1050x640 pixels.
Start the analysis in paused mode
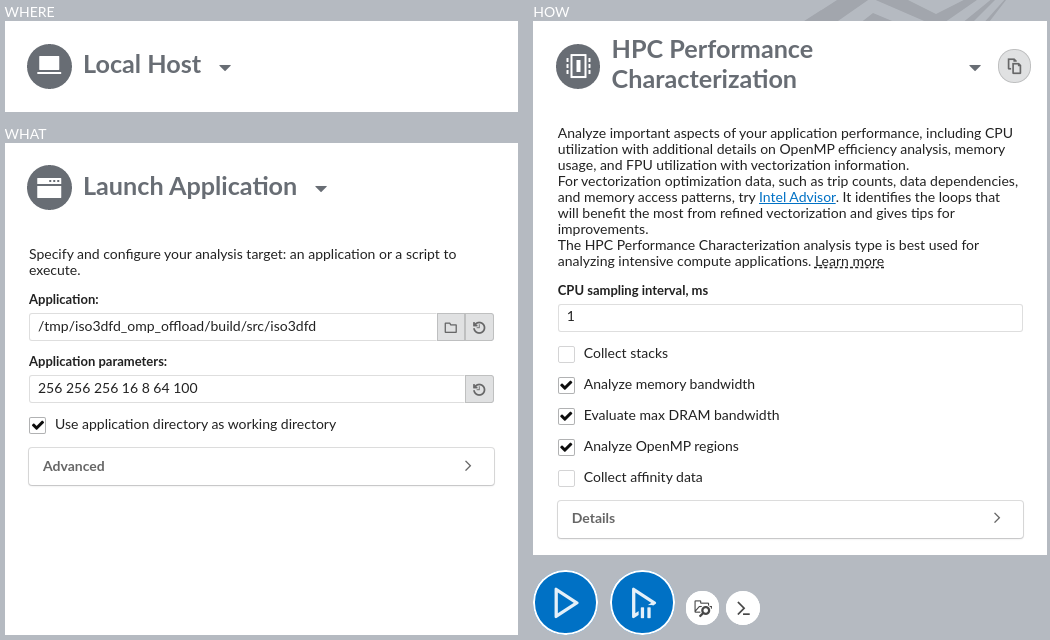click(642, 602)
